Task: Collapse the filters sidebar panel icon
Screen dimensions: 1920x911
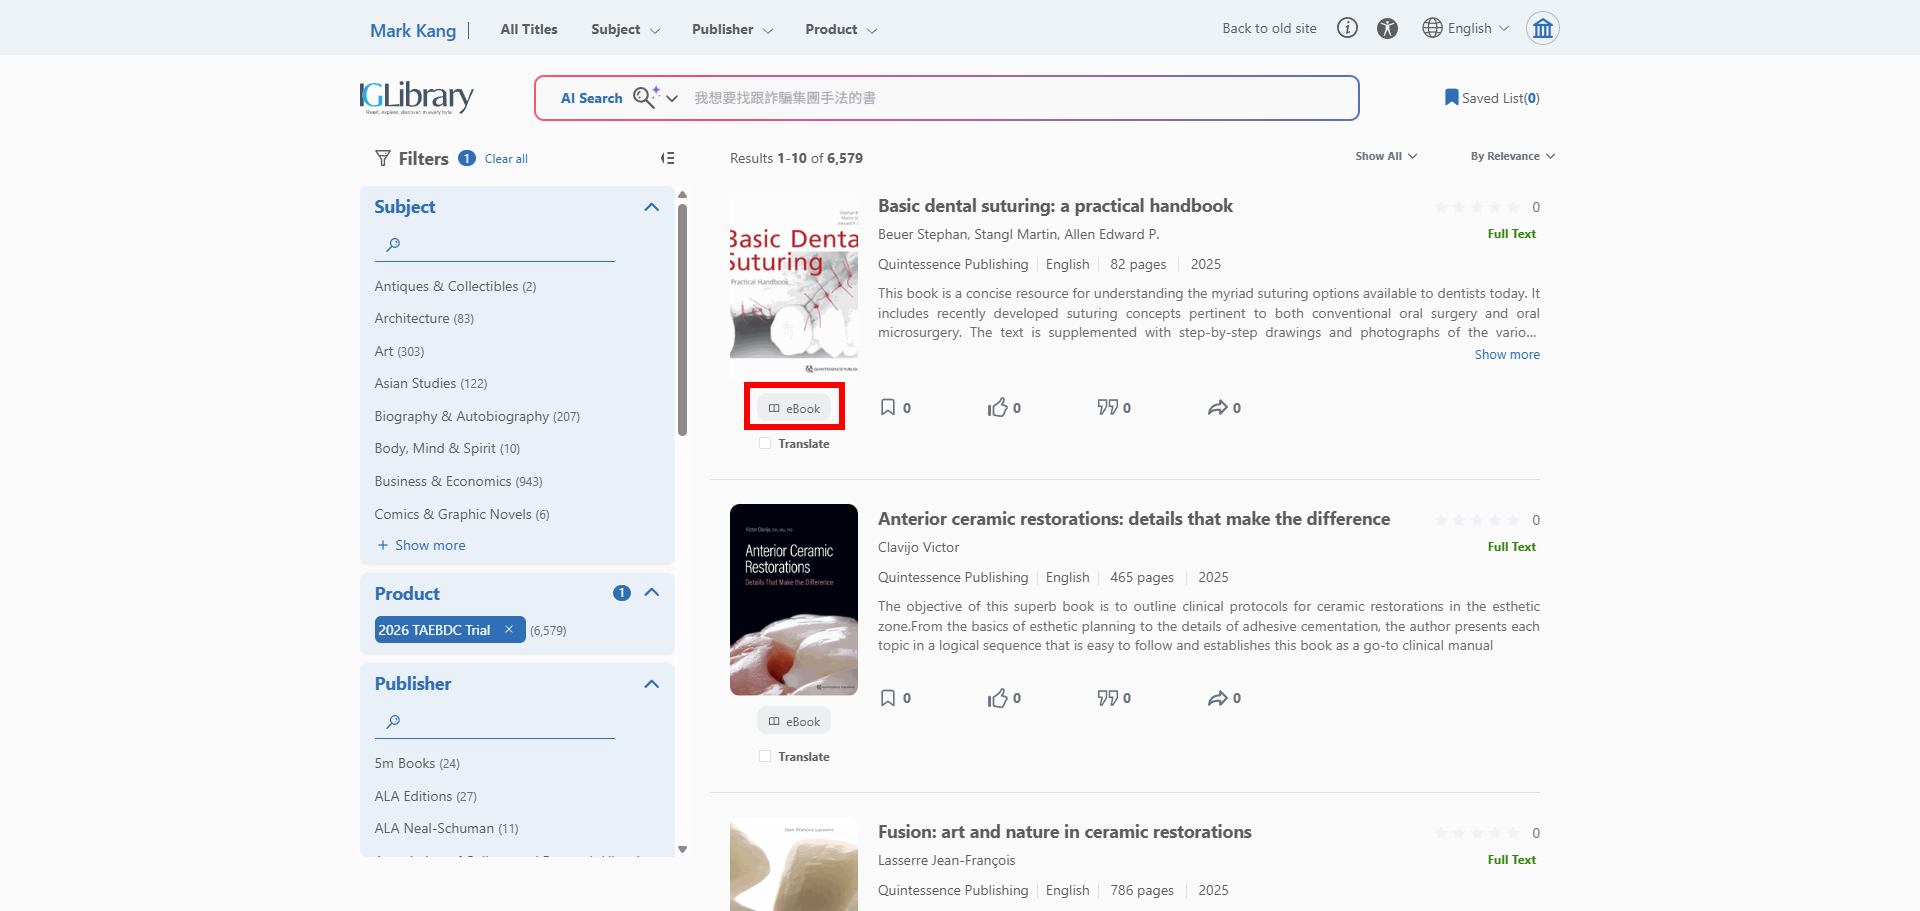Action: tap(667, 158)
